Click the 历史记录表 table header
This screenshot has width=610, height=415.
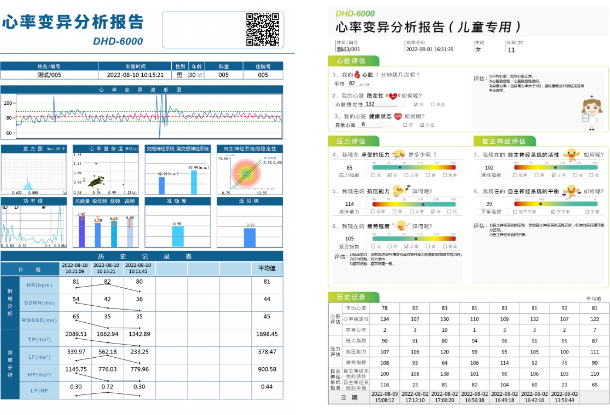[x=144, y=256]
